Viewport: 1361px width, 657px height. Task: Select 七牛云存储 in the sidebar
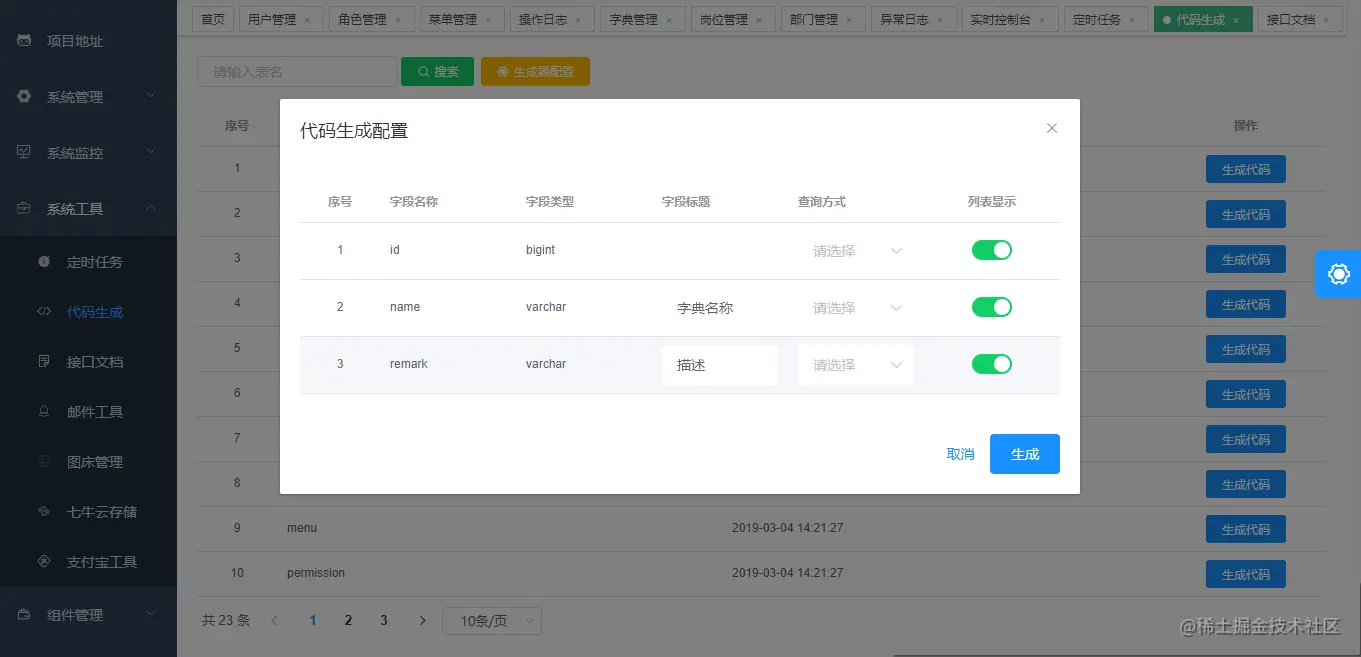pyautogui.click(x=98, y=511)
